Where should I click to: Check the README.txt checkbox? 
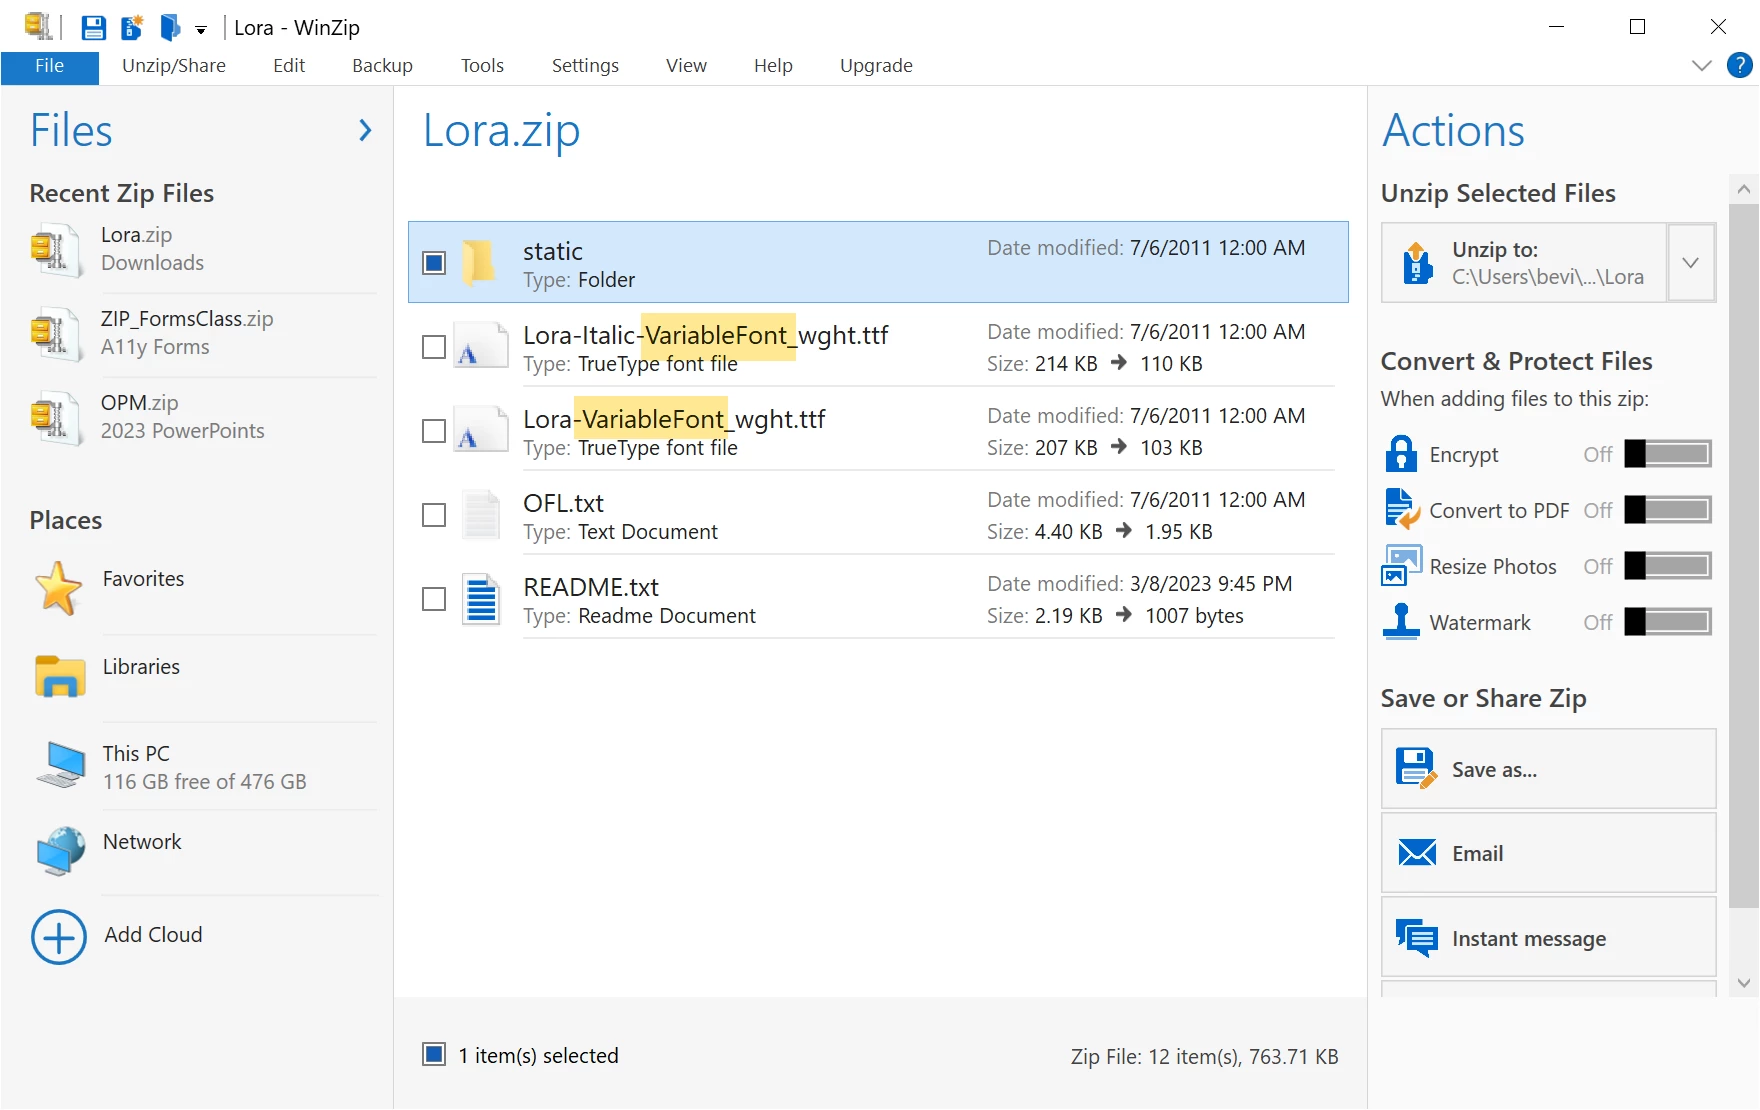(x=434, y=599)
